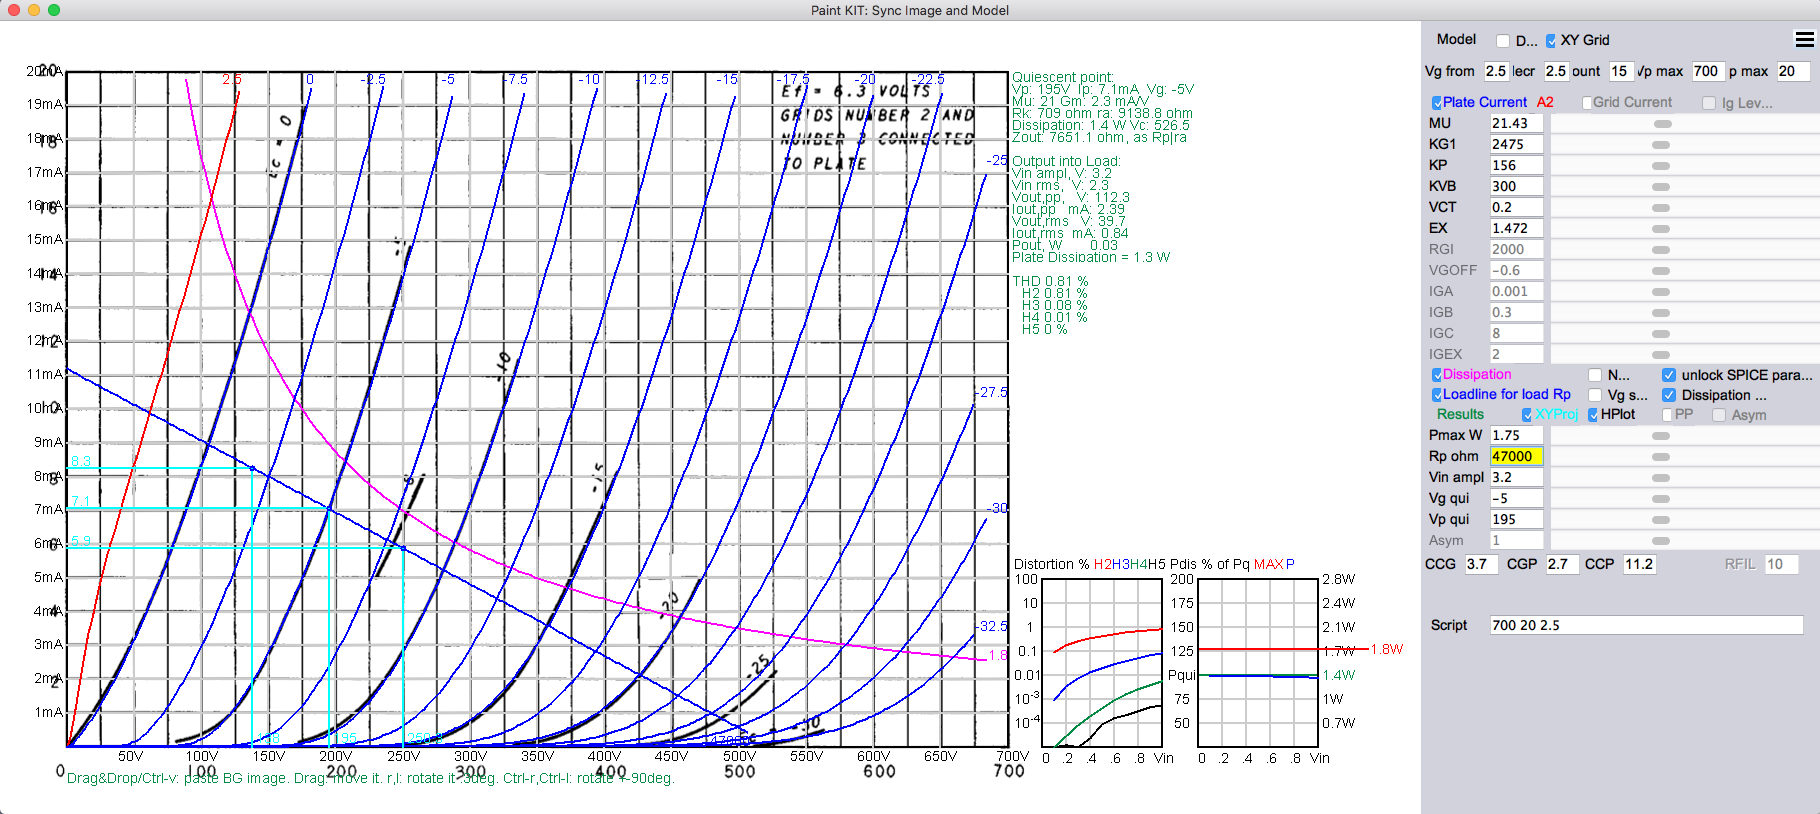1820x814 pixels.
Task: Click the count field showing 15
Action: pyautogui.click(x=1620, y=71)
